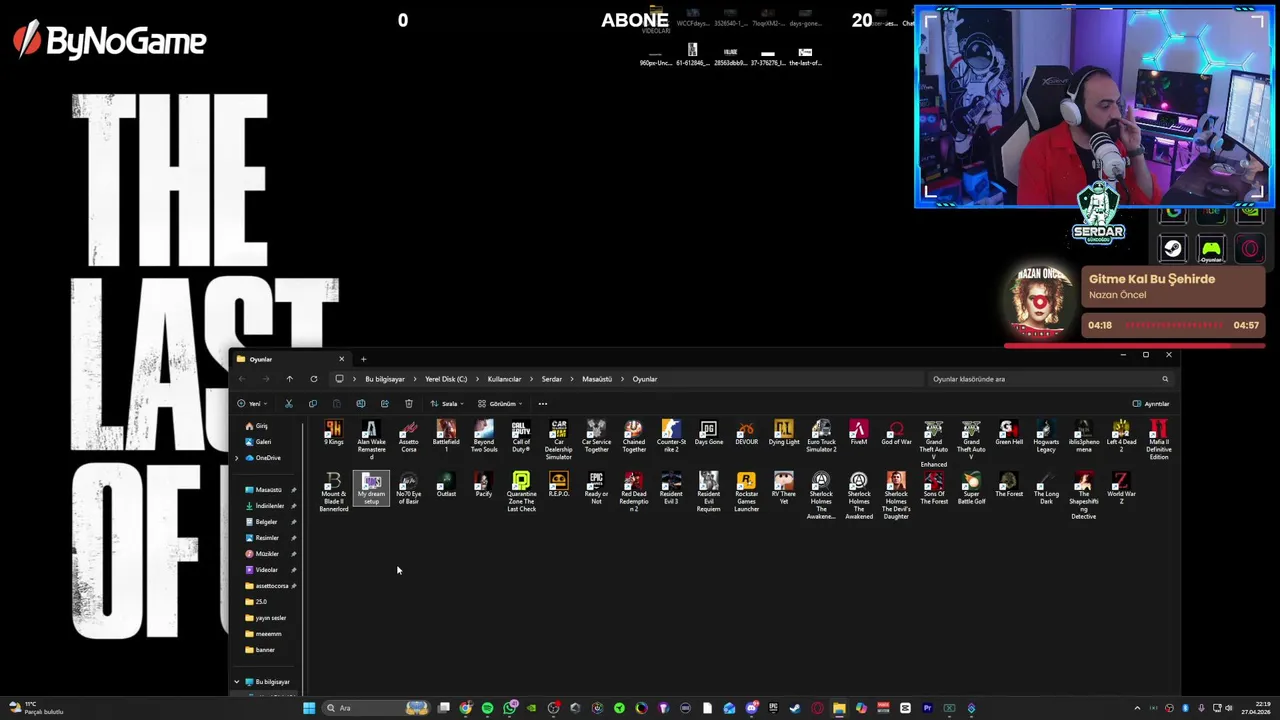Viewport: 1280px width, 720px height.
Task: Select the Left 4 Dead 2 shortcut
Action: tap(1121, 436)
